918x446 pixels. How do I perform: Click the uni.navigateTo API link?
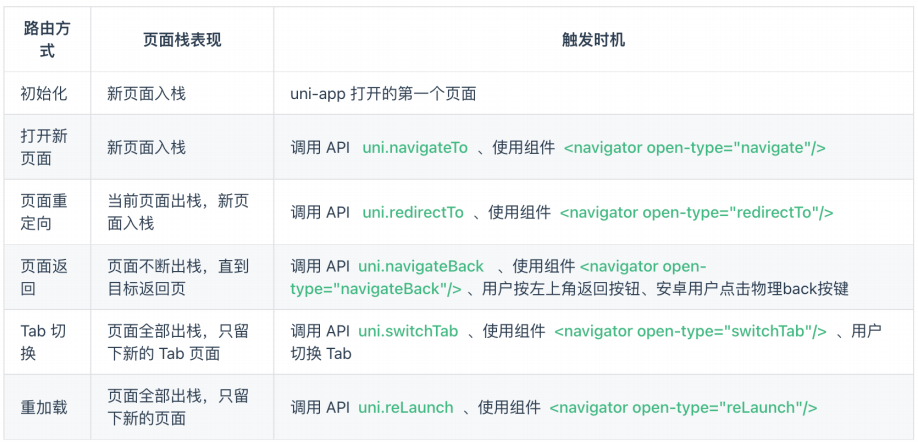coord(414,147)
